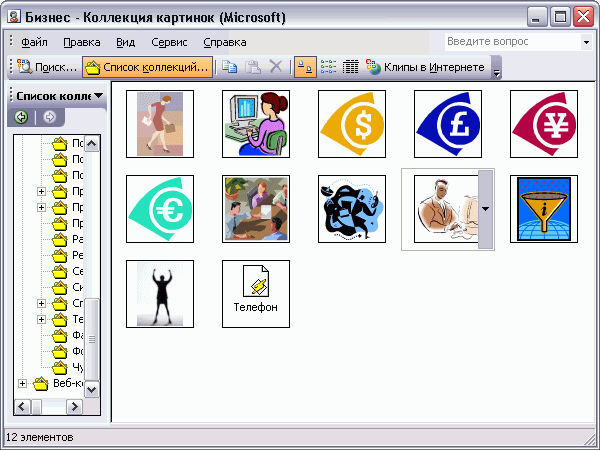
Task: Click the Delete X toolbar icon
Action: click(x=276, y=67)
